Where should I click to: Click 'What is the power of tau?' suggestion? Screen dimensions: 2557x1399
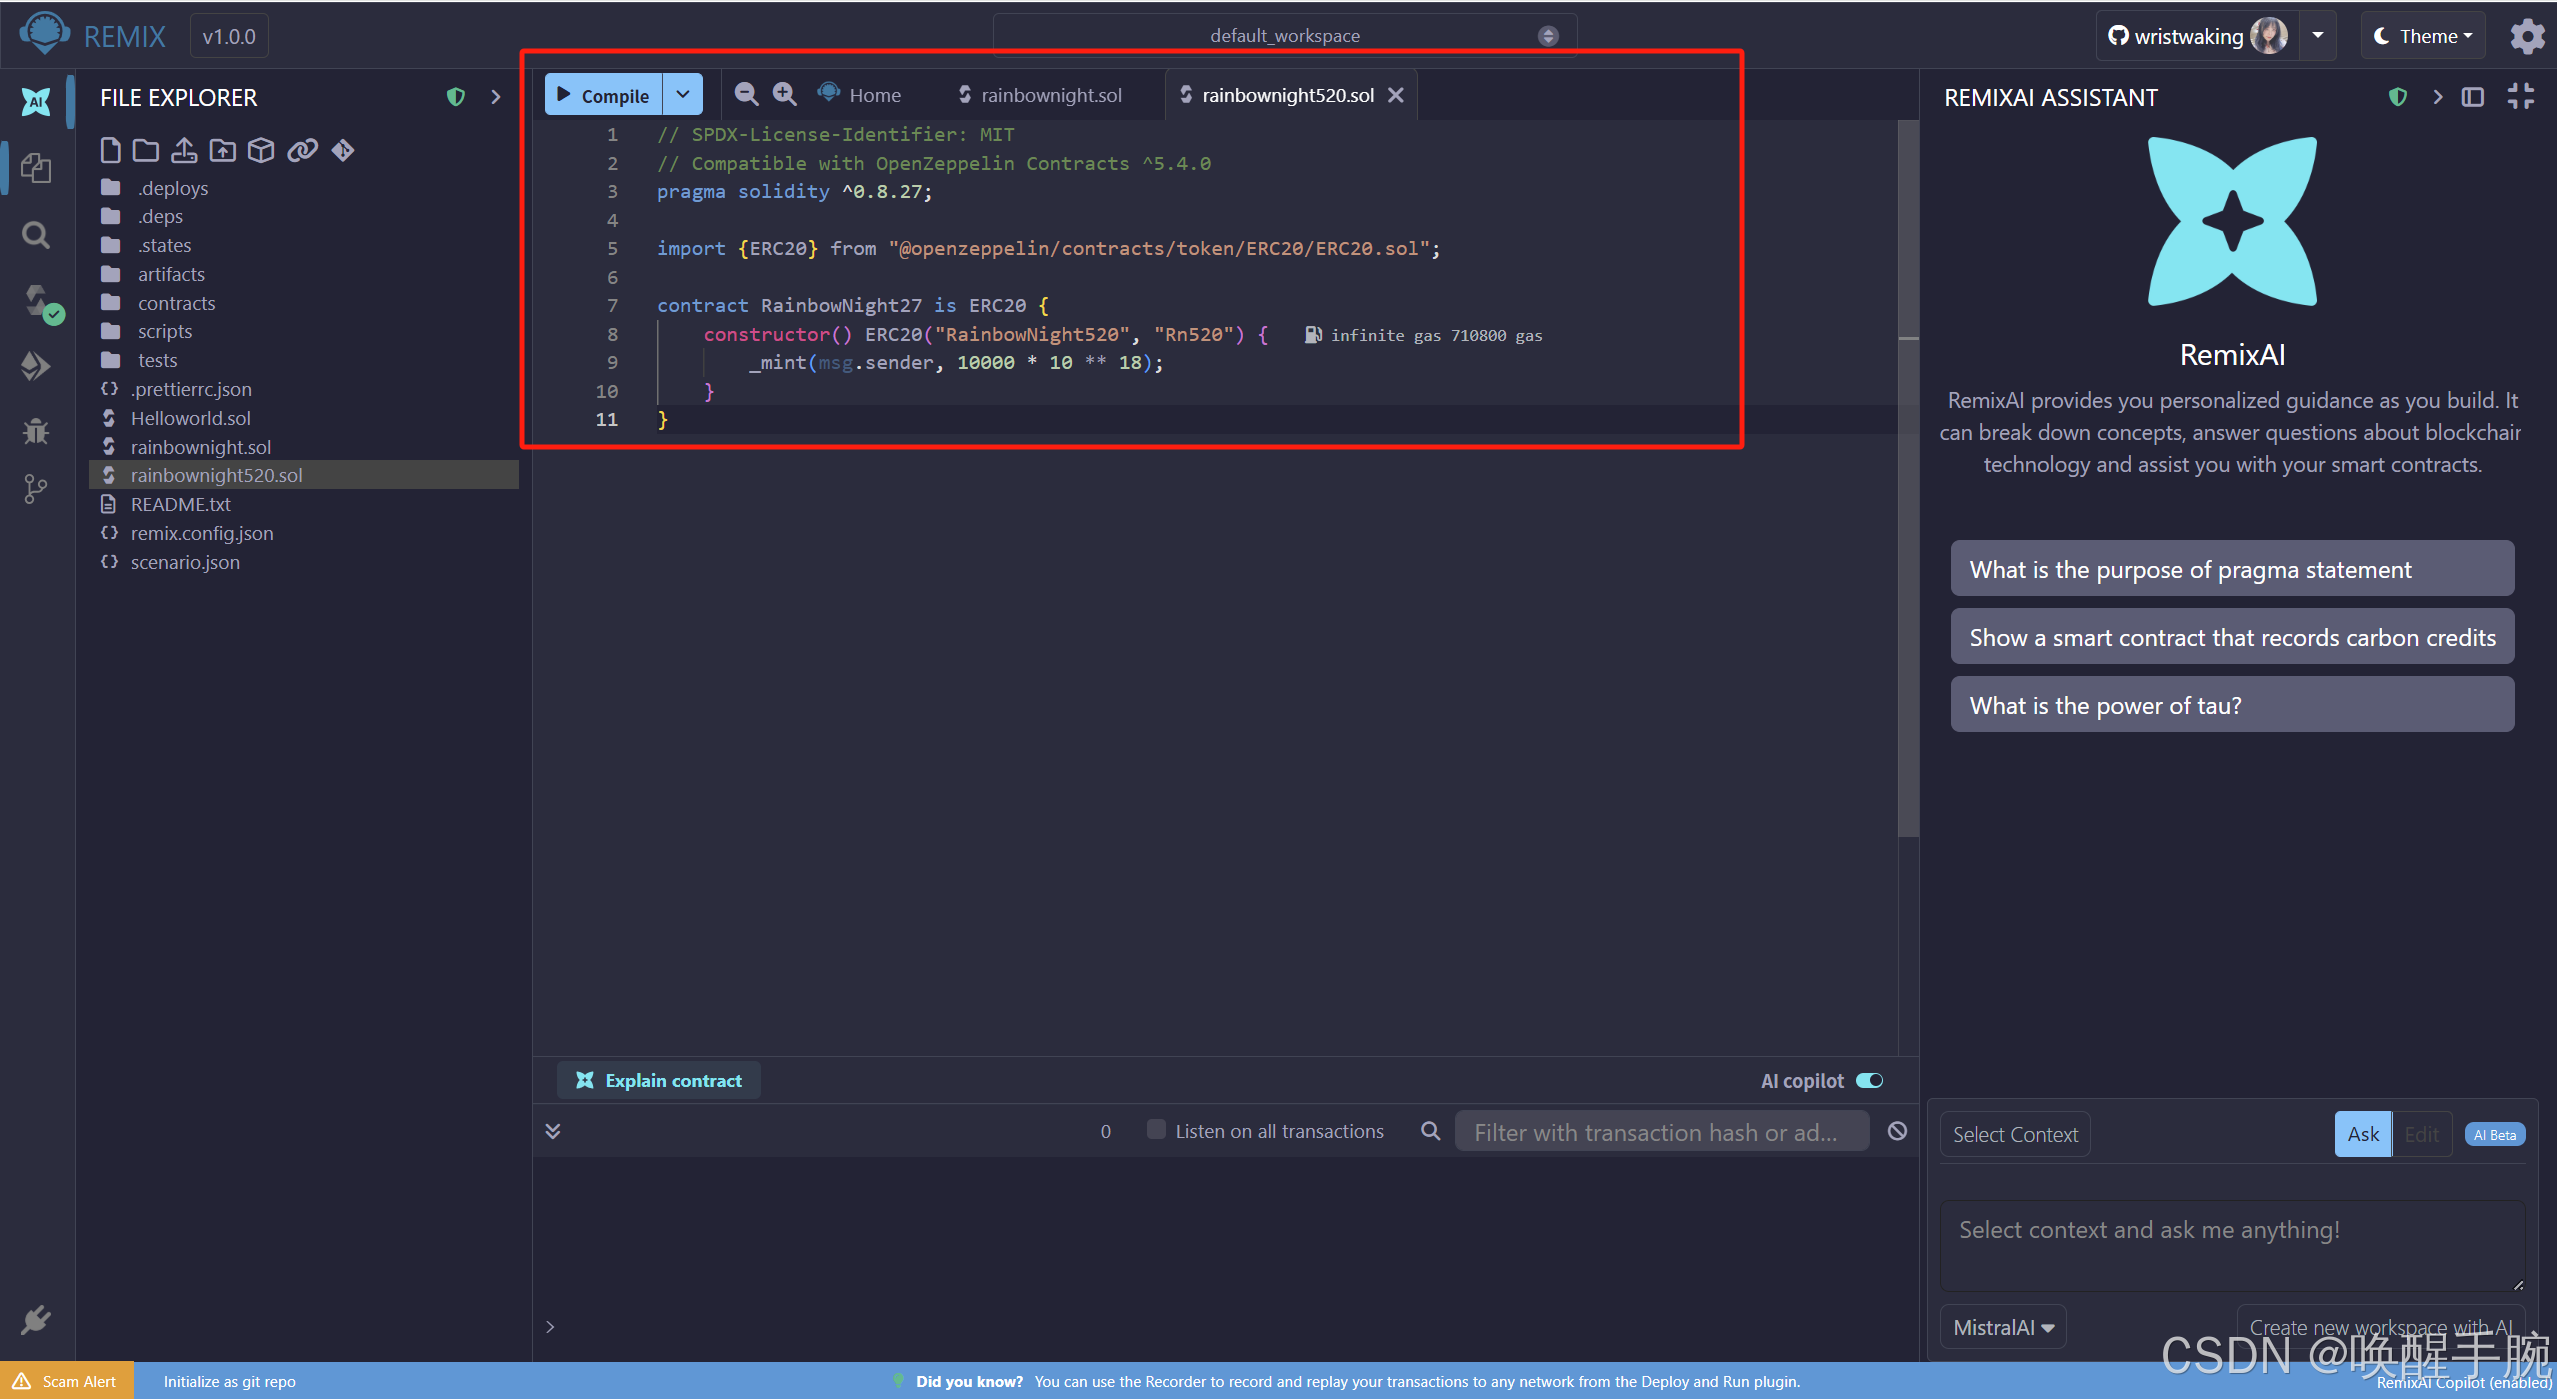pyautogui.click(x=2231, y=706)
